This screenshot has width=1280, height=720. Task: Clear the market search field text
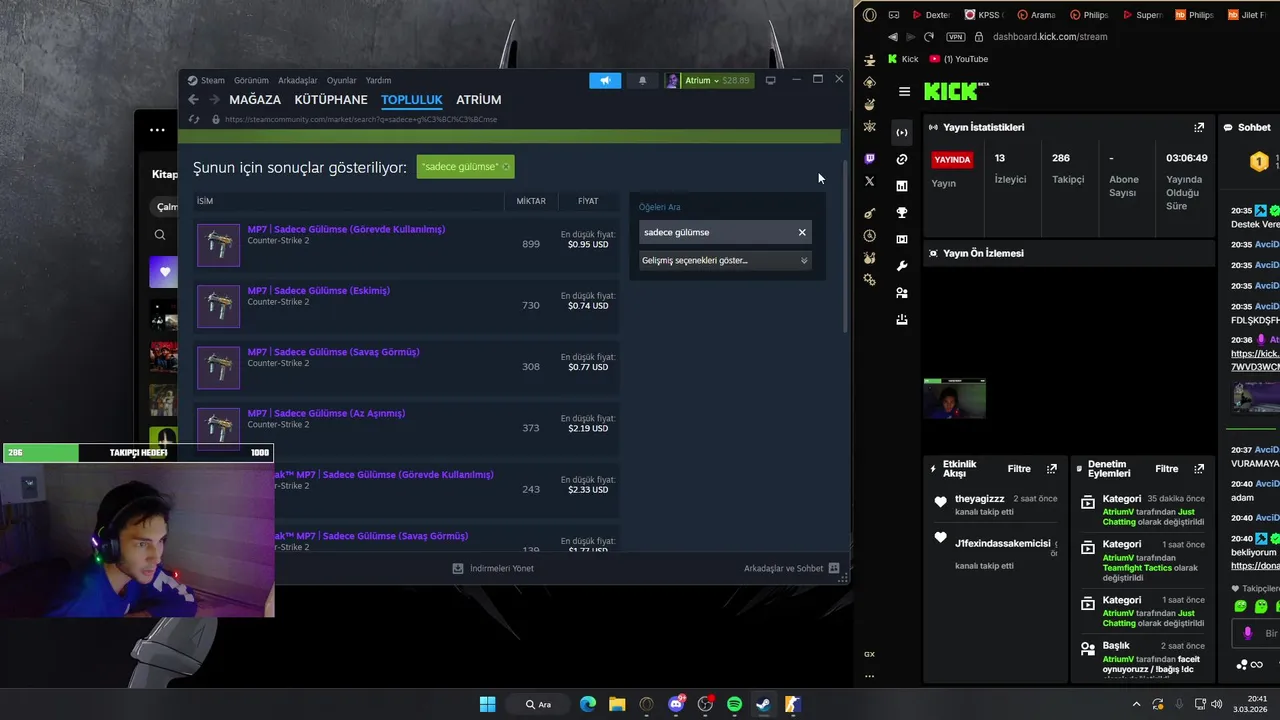[802, 232]
